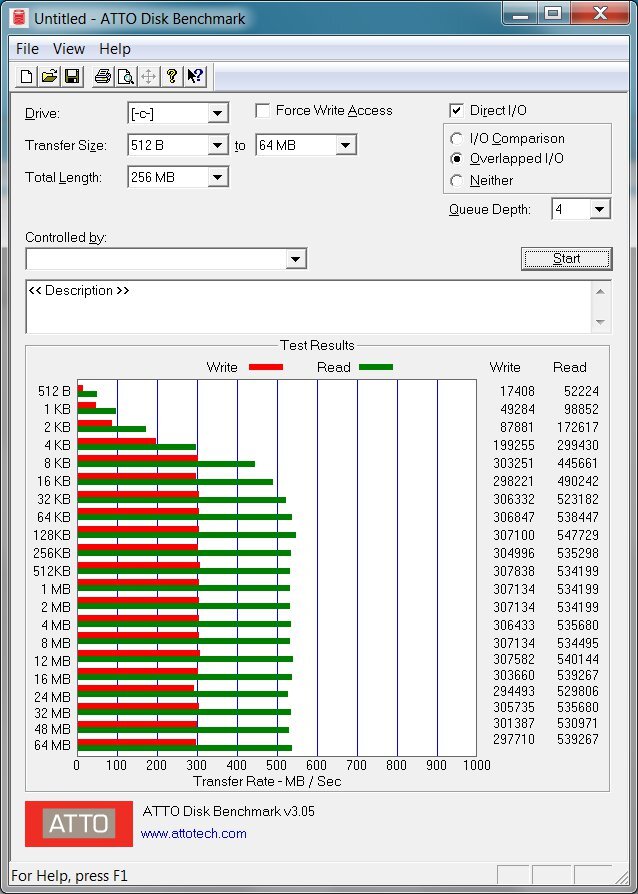The height and width of the screenshot is (894, 638).
Task: Click the New file toolbar icon
Action: pyautogui.click(x=27, y=76)
